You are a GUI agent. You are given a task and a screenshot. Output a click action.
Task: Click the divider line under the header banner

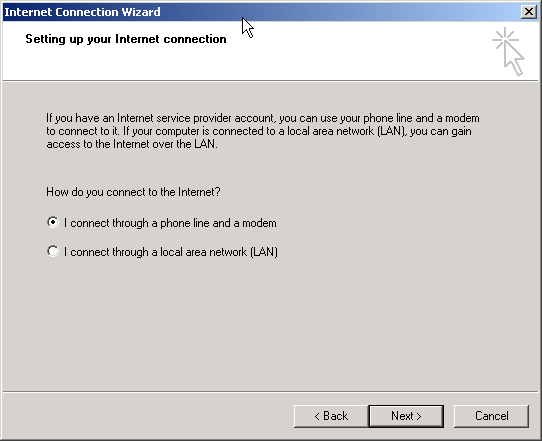(x=271, y=81)
